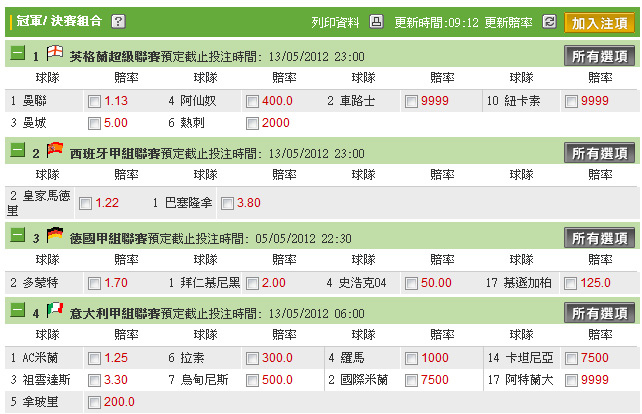Click the odds value 5.00 for 曼城
642x414 pixels.
click(116, 123)
